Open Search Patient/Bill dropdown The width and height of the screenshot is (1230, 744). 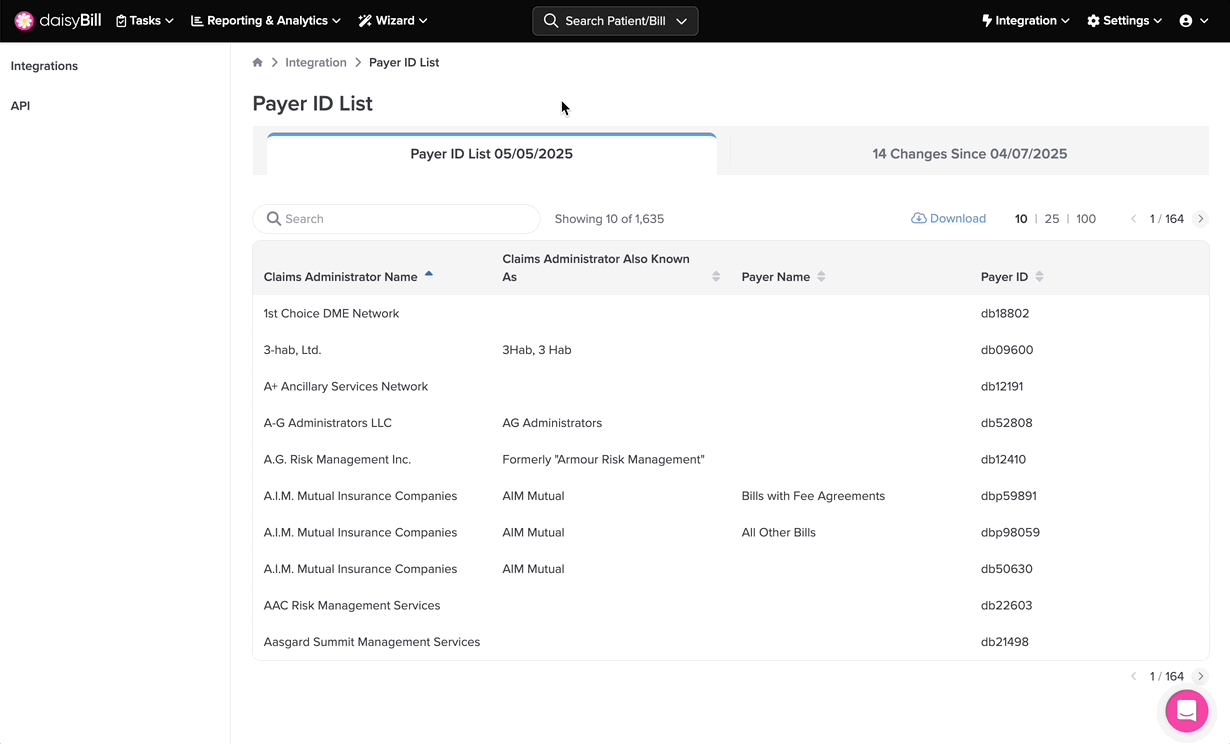coord(615,20)
